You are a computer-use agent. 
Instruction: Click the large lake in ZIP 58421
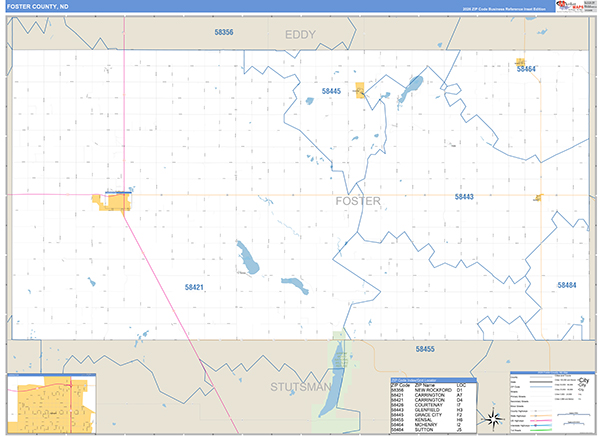click(248, 257)
